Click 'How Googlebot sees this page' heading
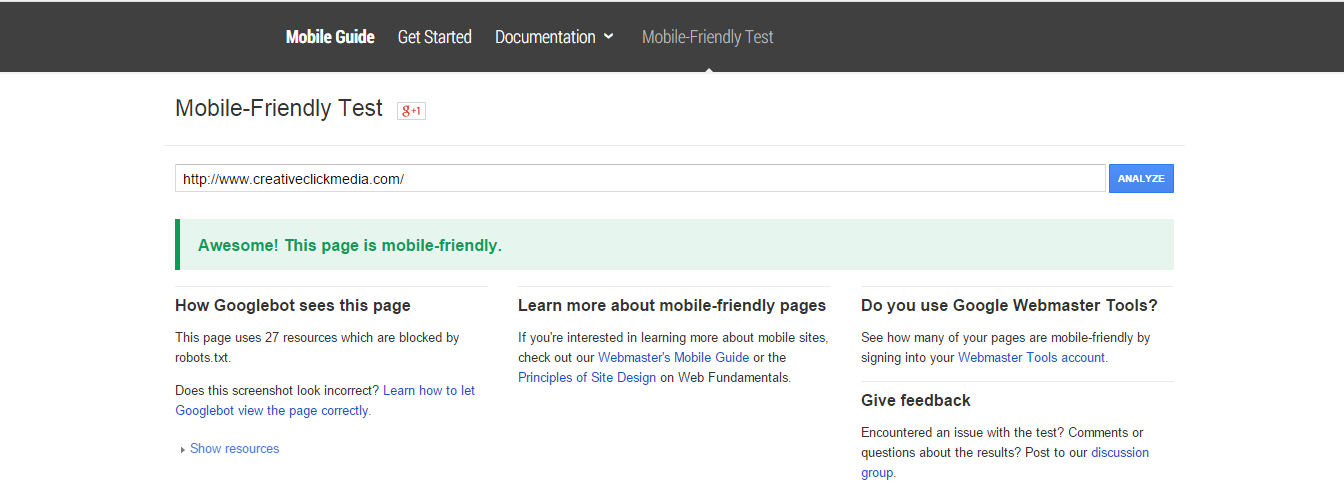Viewport: 1344px width, 492px height. 293,305
